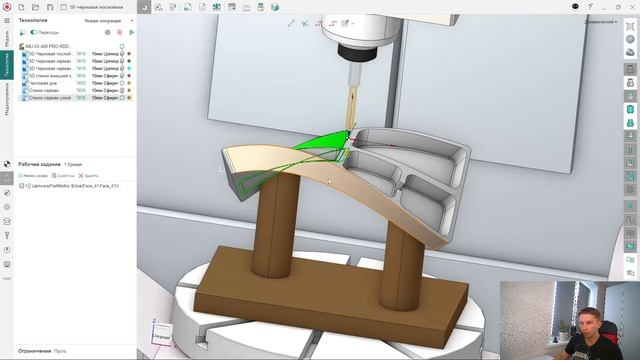
Task: Open the hamburger main menu
Action: click(x=7, y=20)
